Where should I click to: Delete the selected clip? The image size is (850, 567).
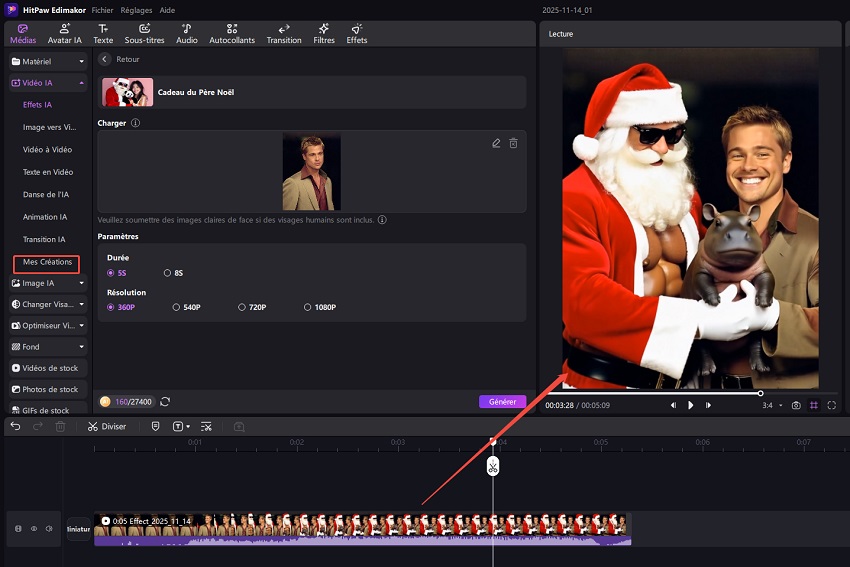coord(60,427)
